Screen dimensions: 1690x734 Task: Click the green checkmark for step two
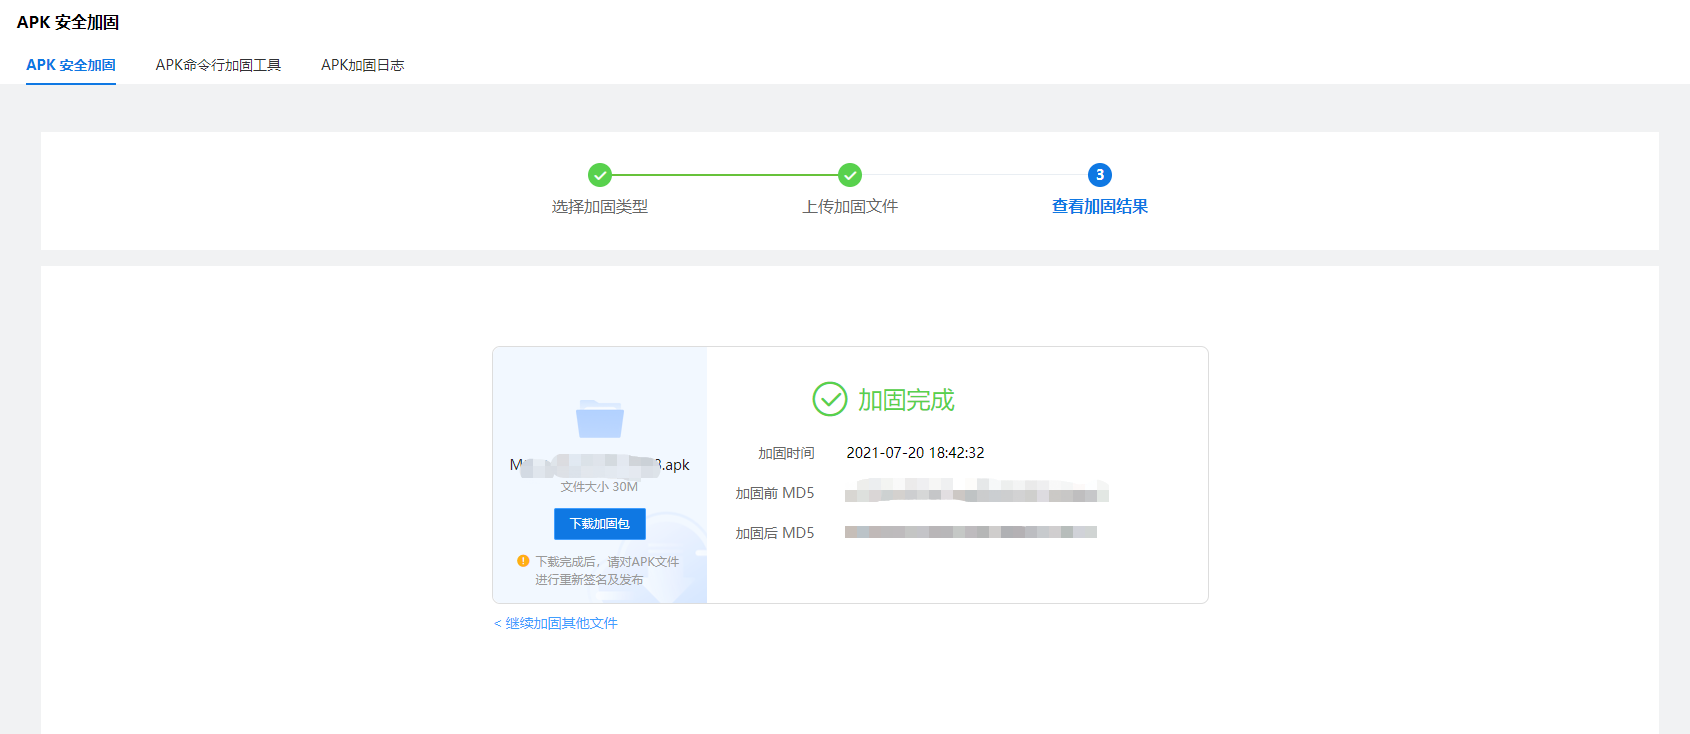pyautogui.click(x=849, y=175)
